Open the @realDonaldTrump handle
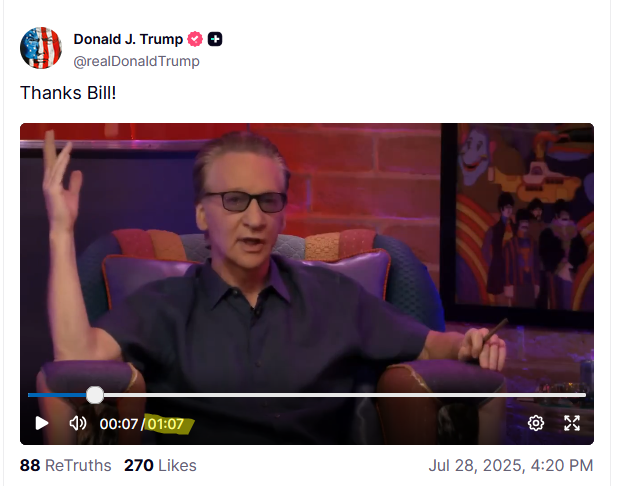 [137, 61]
